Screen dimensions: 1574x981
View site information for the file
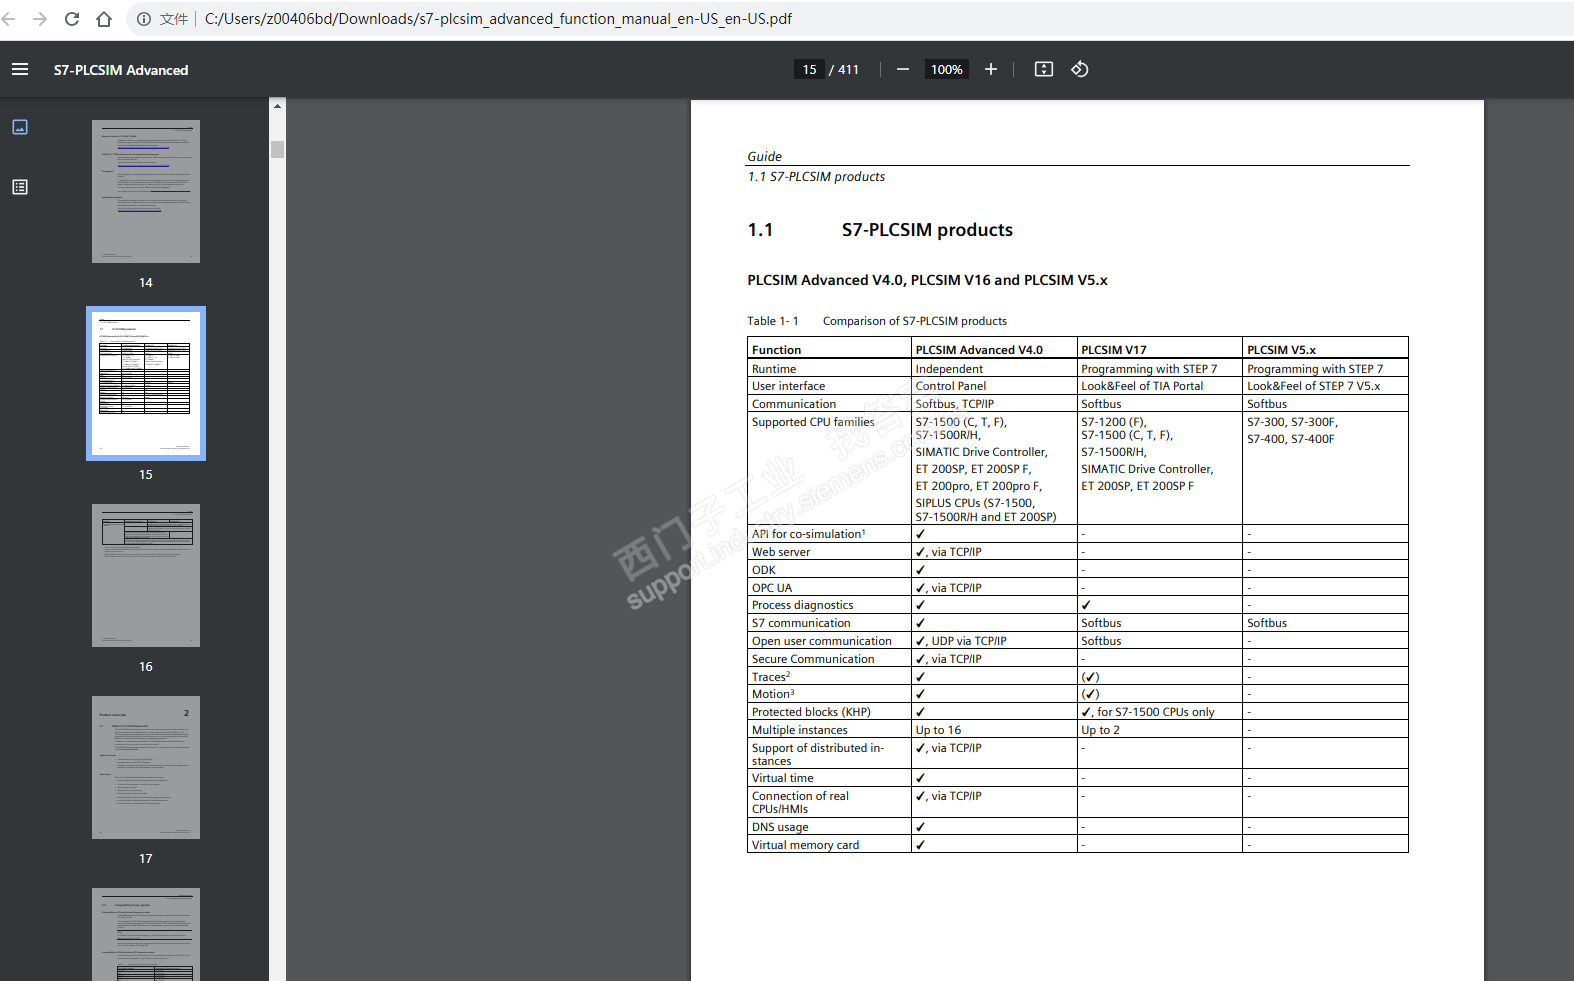click(144, 19)
